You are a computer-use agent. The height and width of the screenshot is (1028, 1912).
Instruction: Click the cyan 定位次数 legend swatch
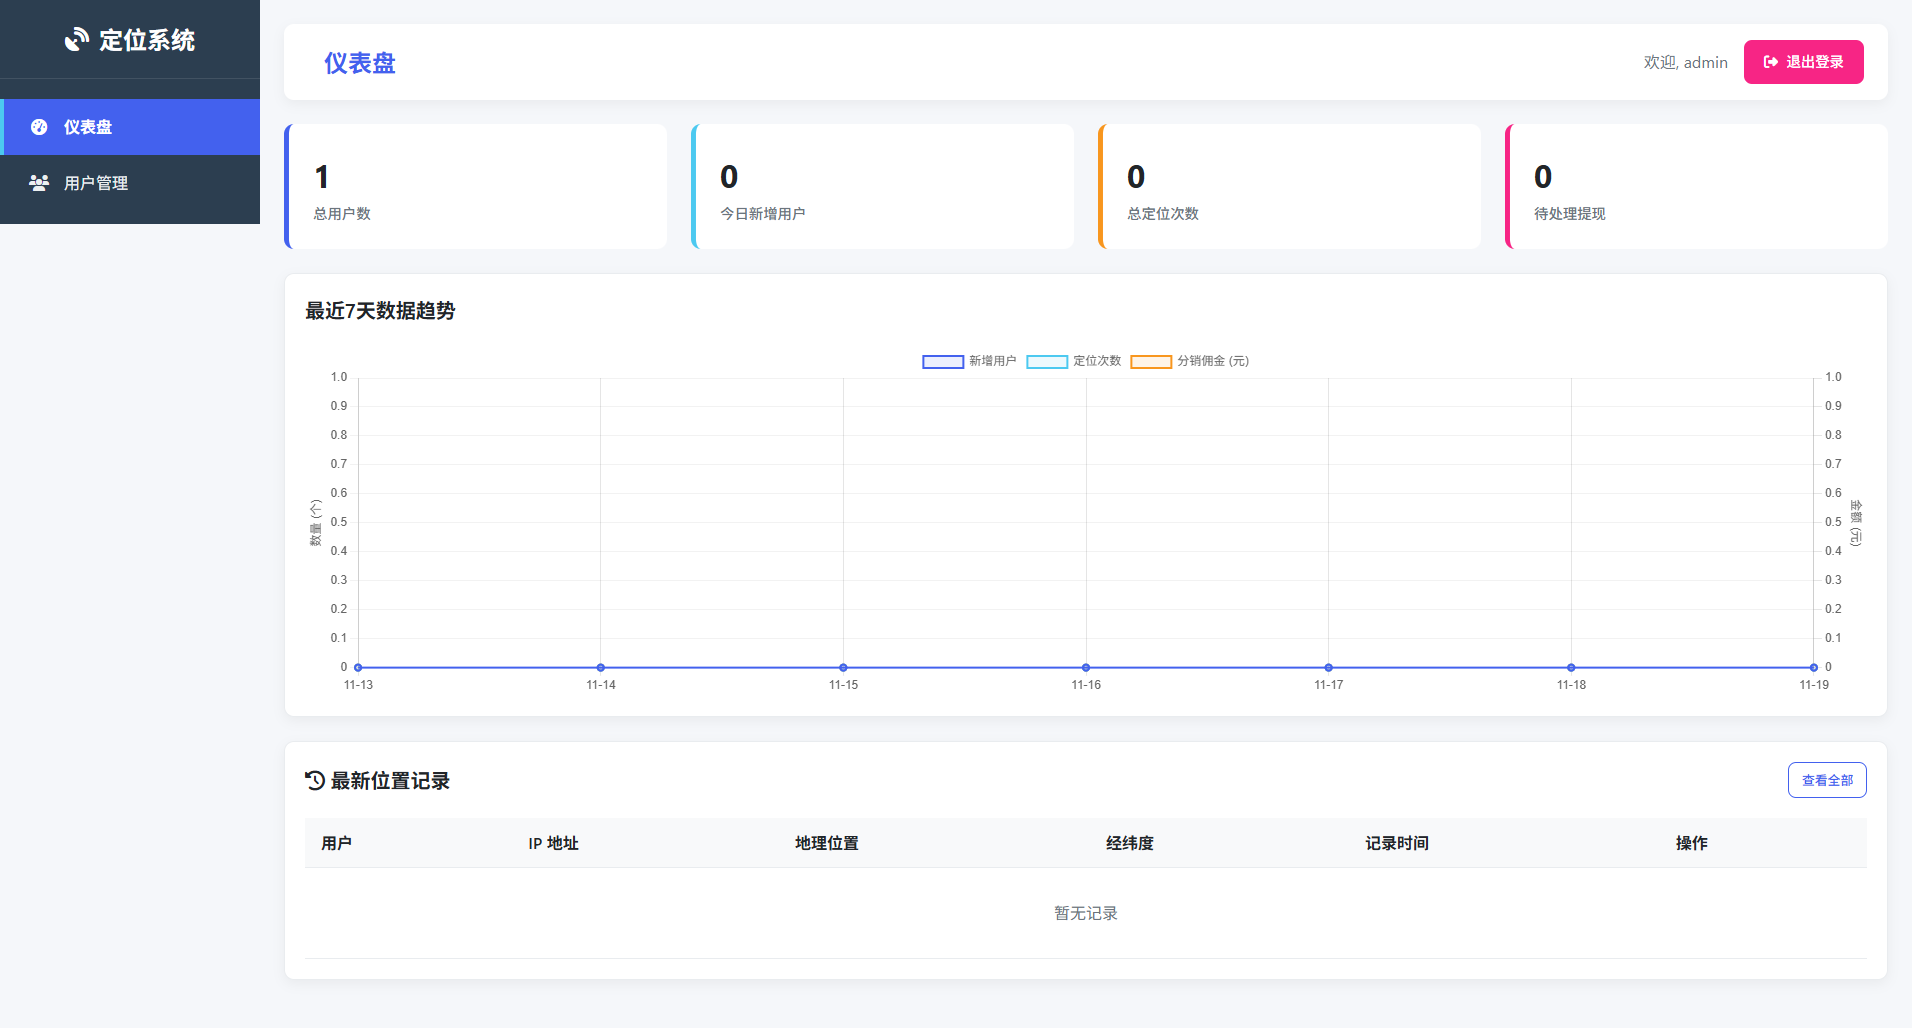point(1047,361)
